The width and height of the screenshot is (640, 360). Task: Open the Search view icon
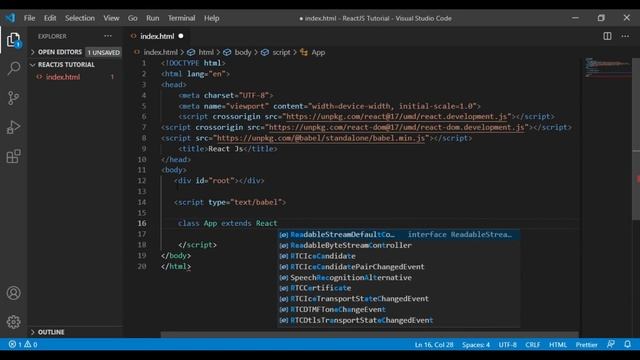pyautogui.click(x=13, y=68)
